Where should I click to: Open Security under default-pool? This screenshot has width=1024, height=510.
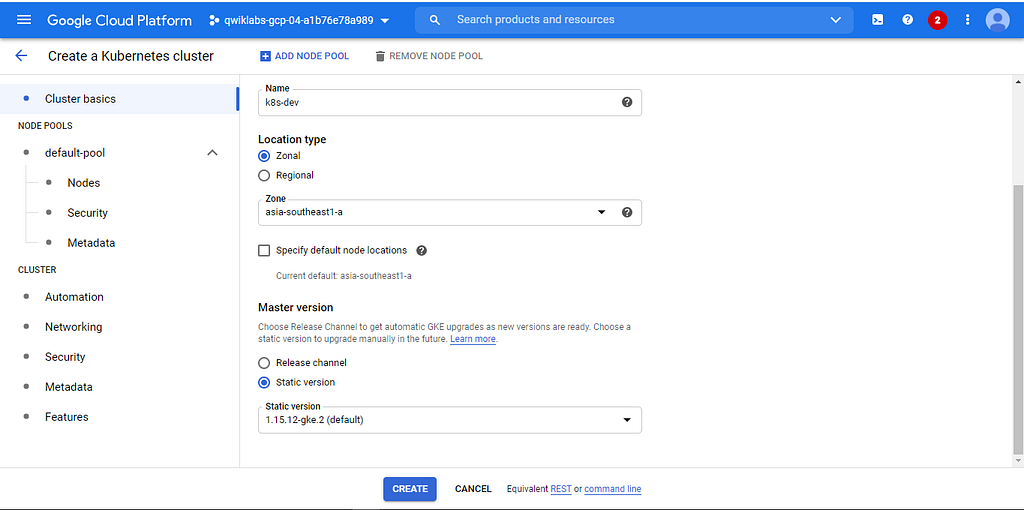88,213
